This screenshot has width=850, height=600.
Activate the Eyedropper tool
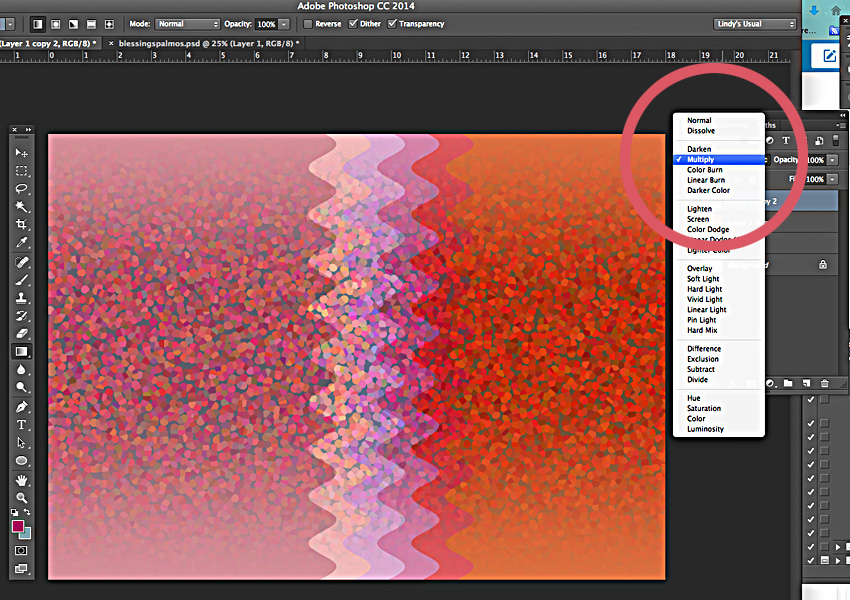pos(22,243)
